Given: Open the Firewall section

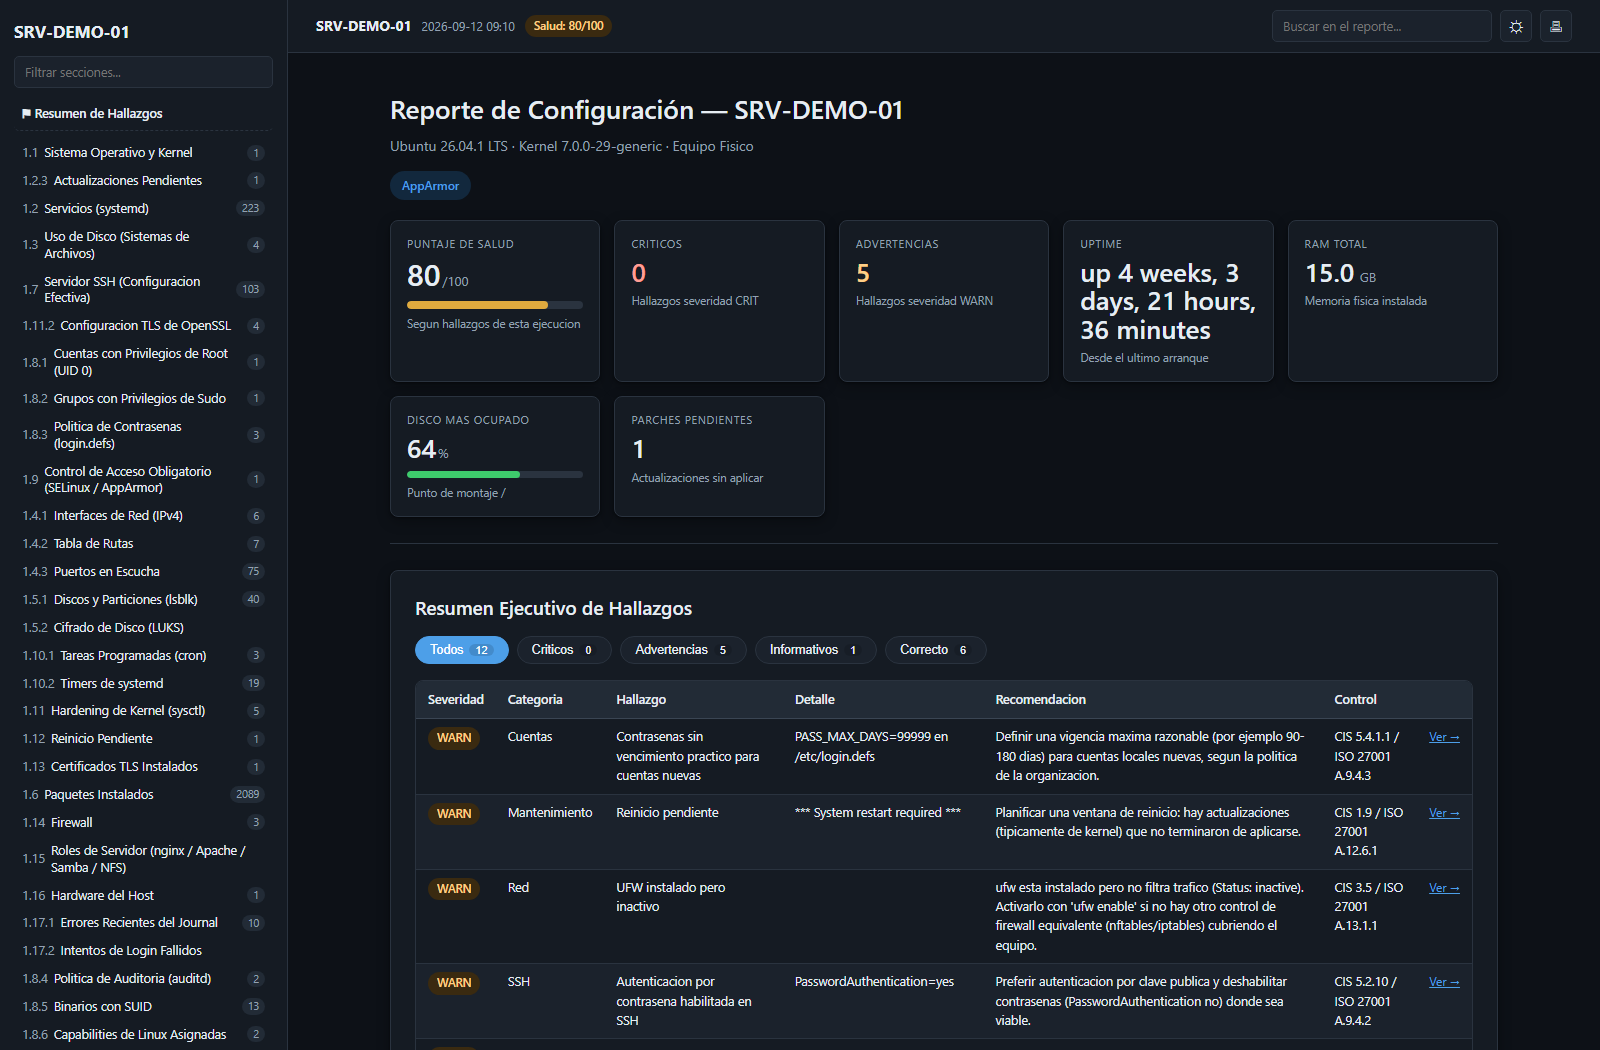Looking at the screenshot, I should coord(143,823).
